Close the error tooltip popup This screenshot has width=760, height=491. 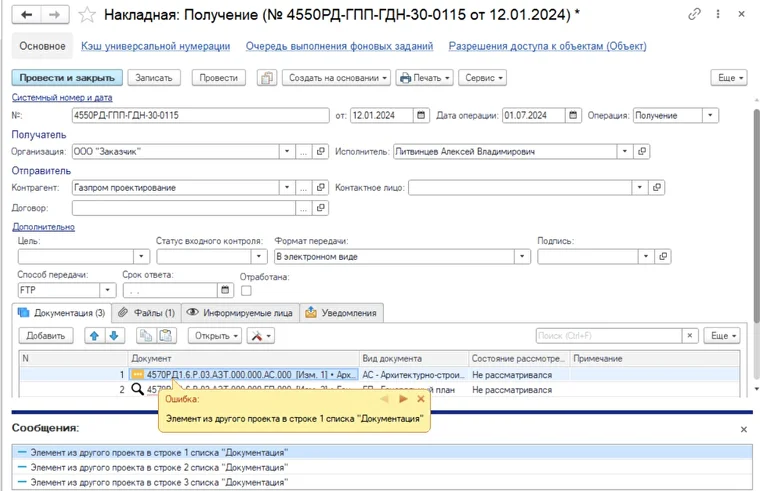(421, 399)
